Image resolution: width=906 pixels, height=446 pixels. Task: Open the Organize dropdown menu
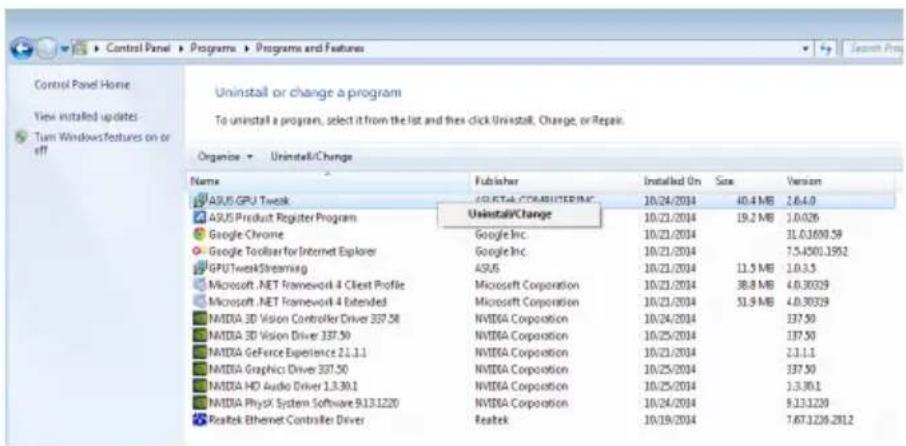[x=225, y=157]
